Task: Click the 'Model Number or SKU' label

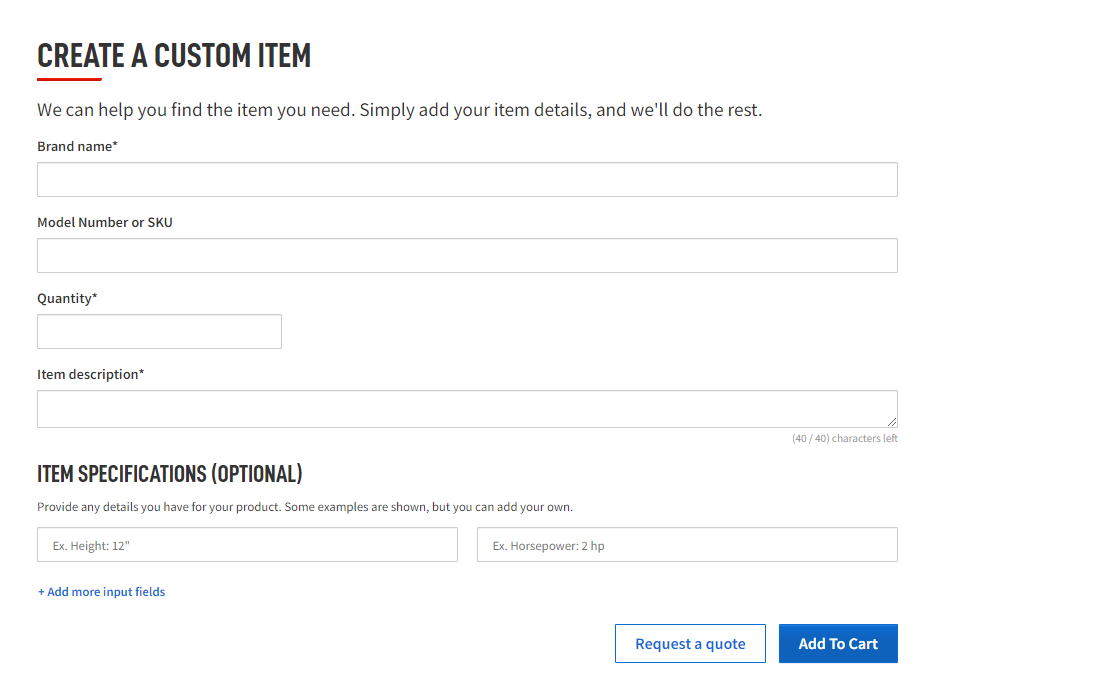Action: click(x=105, y=222)
